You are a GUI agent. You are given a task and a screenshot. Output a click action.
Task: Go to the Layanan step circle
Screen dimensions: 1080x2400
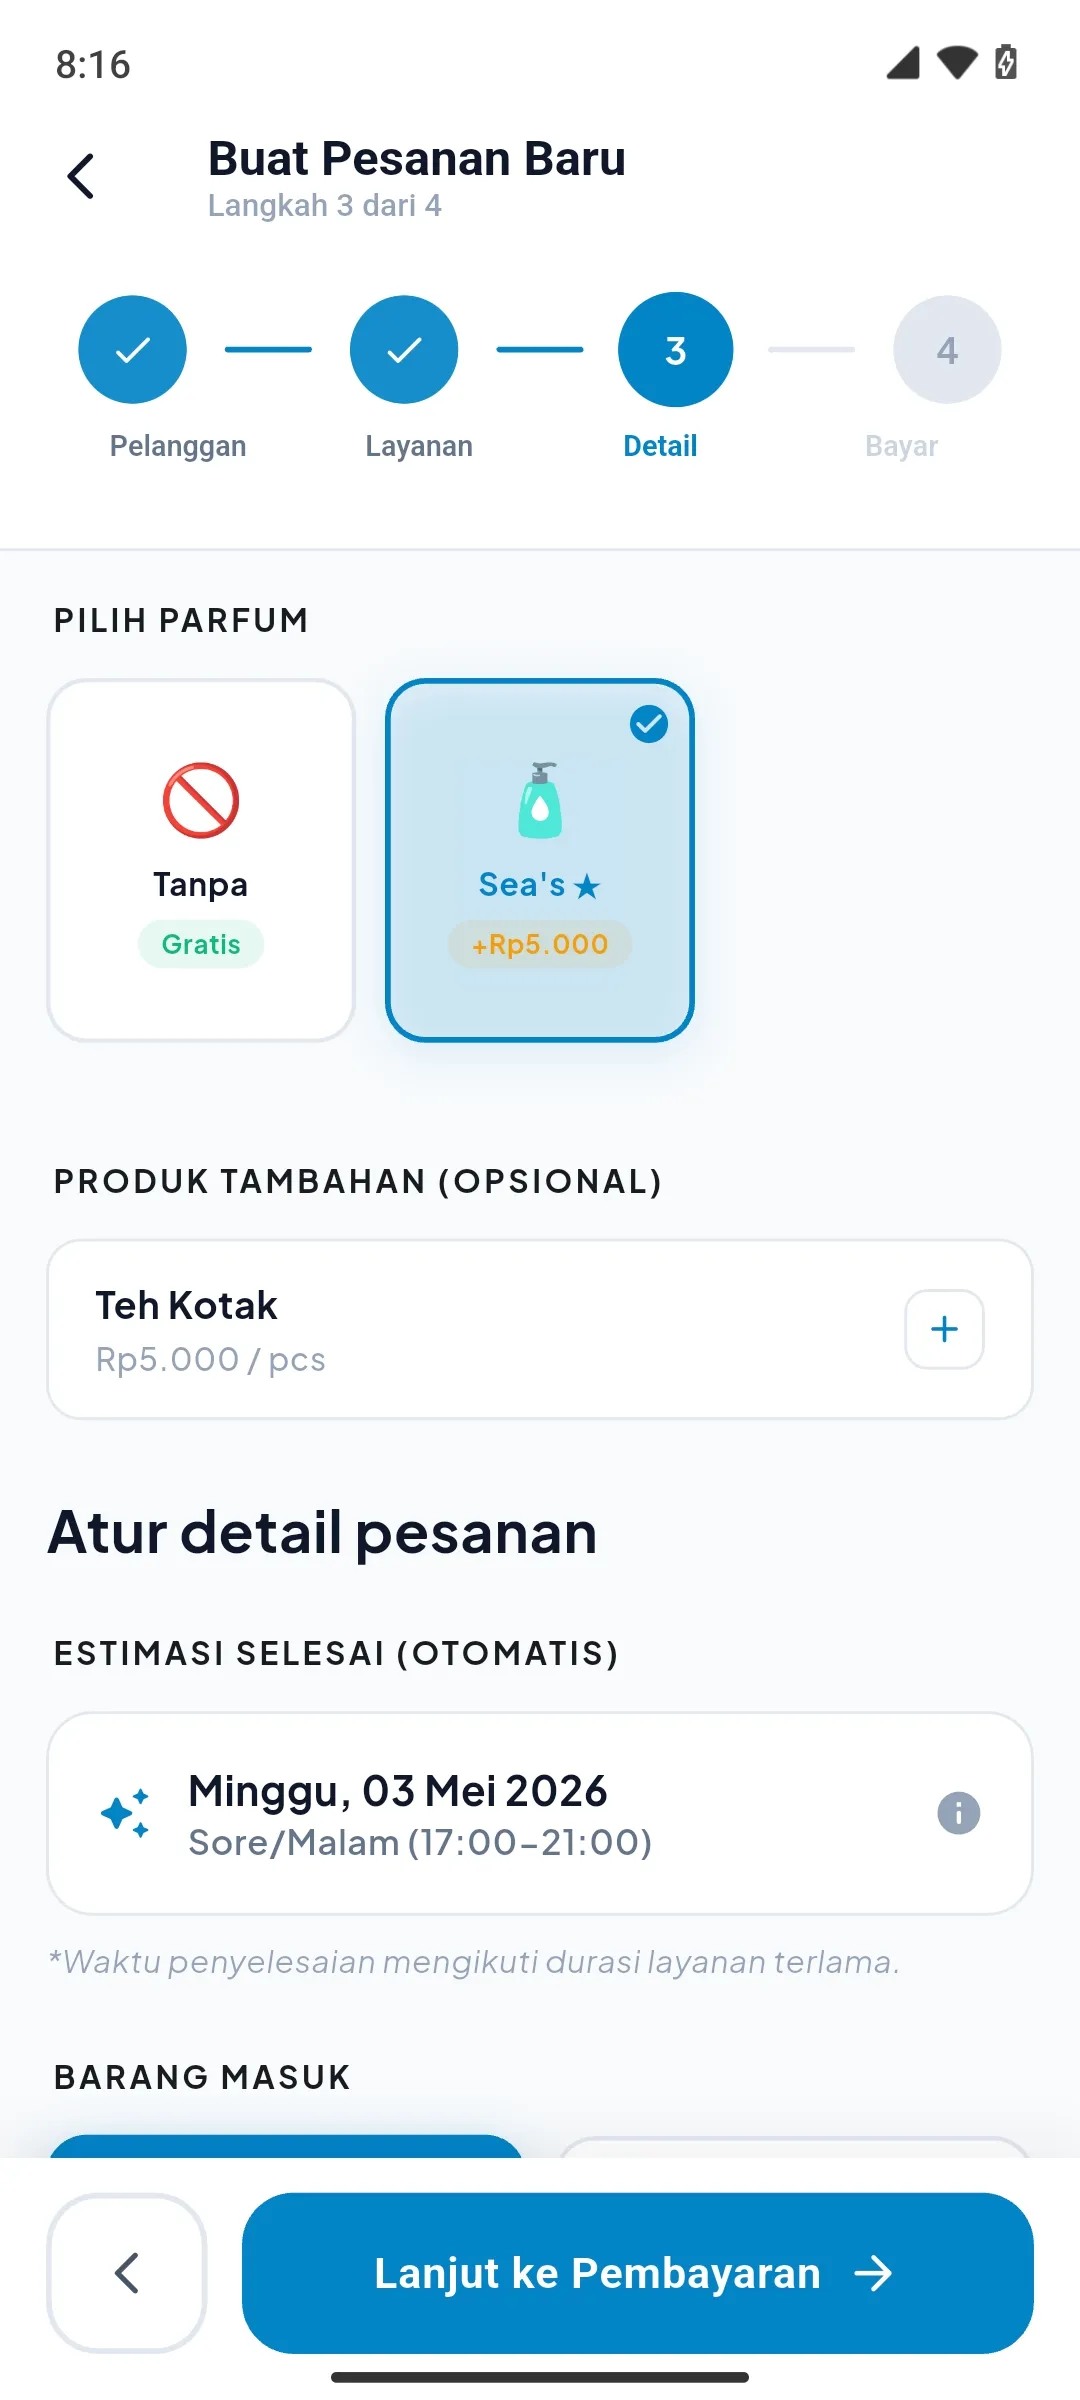tap(404, 349)
